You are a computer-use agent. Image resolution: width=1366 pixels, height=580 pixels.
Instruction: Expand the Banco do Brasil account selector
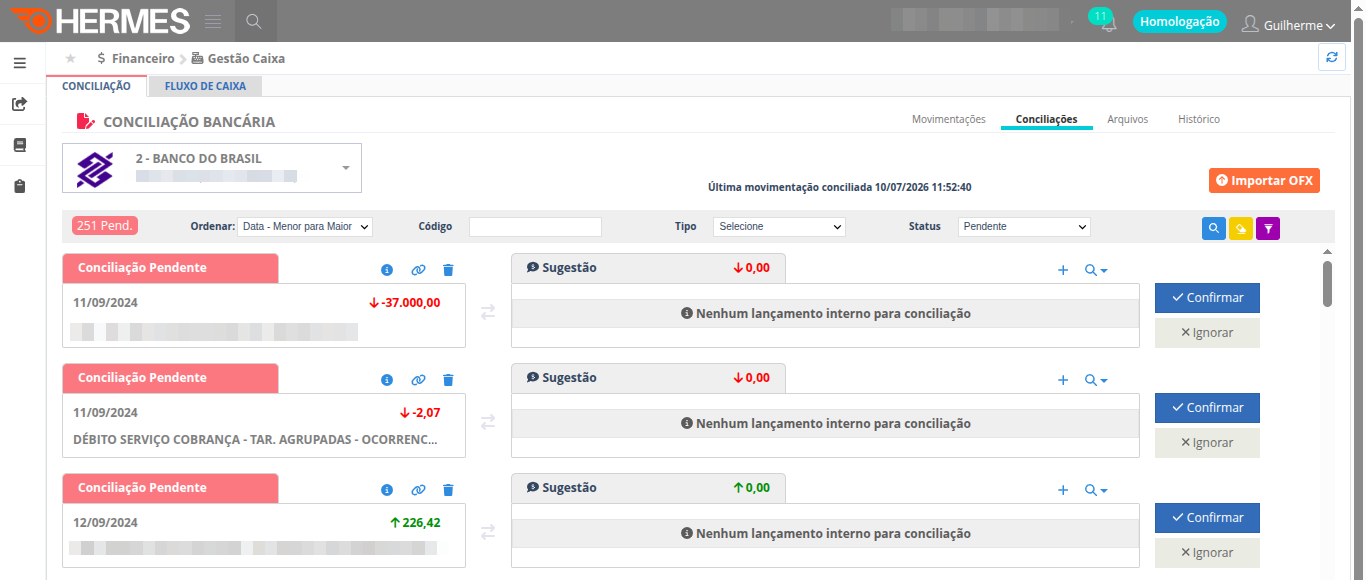pyautogui.click(x=211, y=168)
